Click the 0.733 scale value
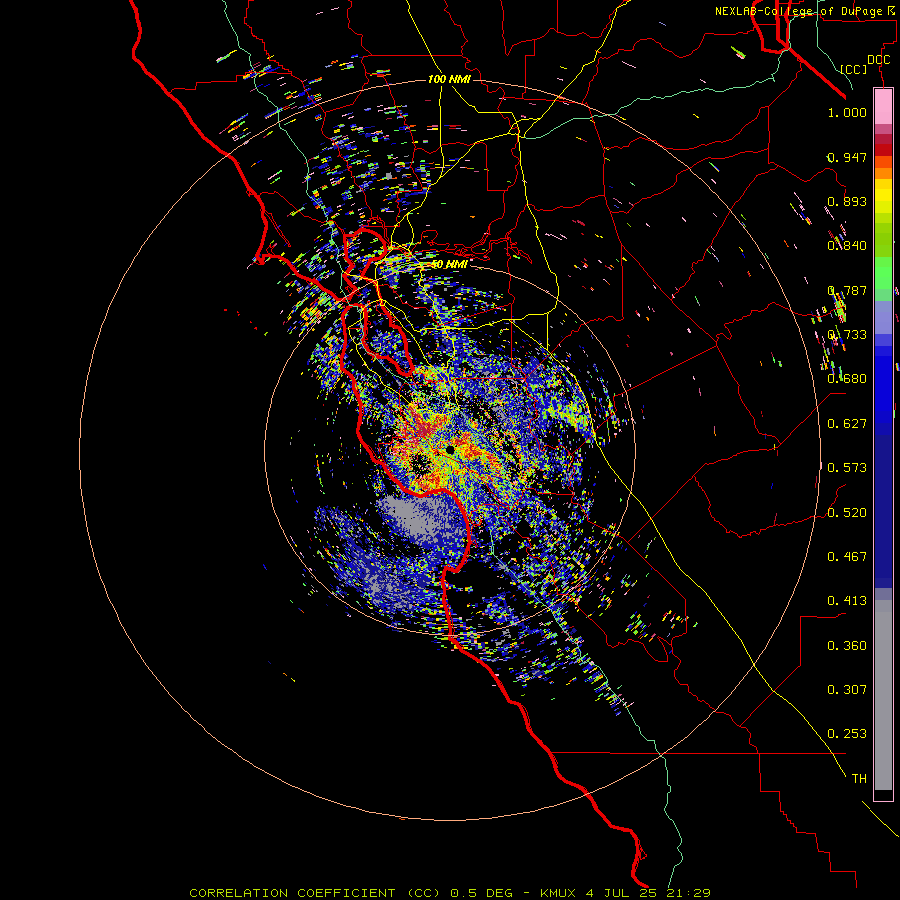Screen dimensions: 900x900 (847, 335)
